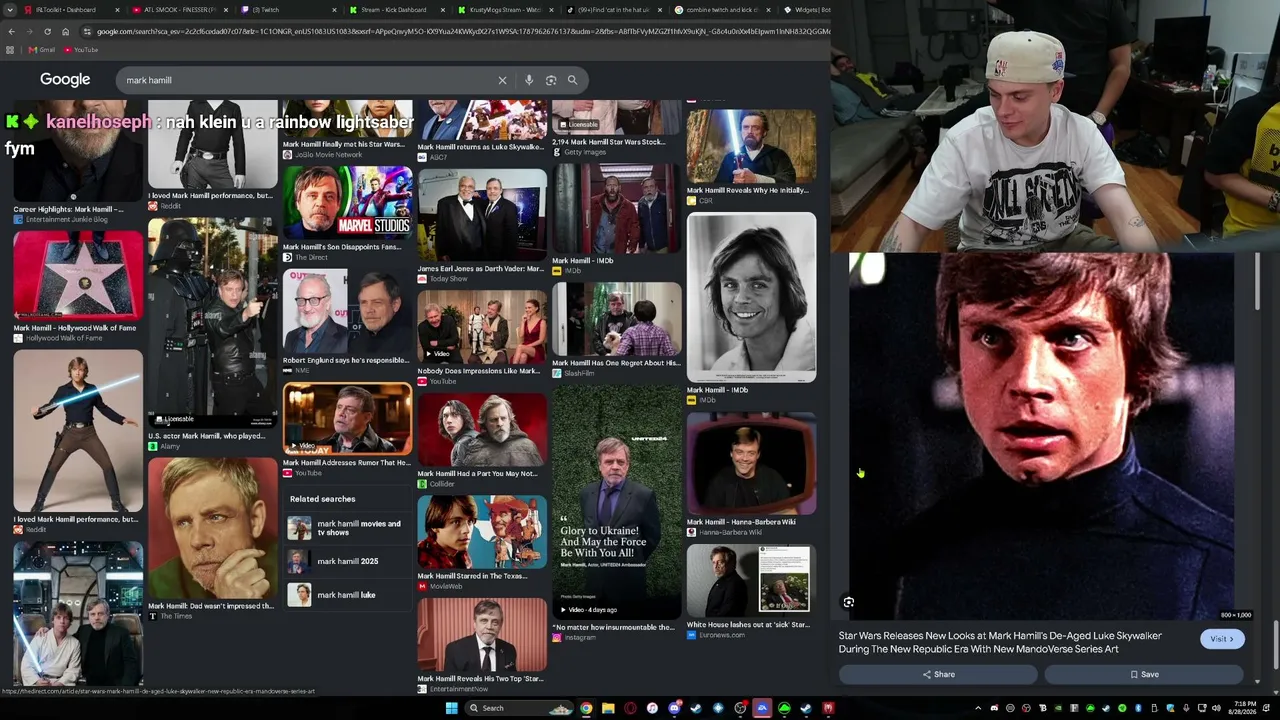Open 'Mark Hamill Addresses Rumor' YouTube video thumbnail
Screen dimensions: 1280x720
tap(347, 419)
